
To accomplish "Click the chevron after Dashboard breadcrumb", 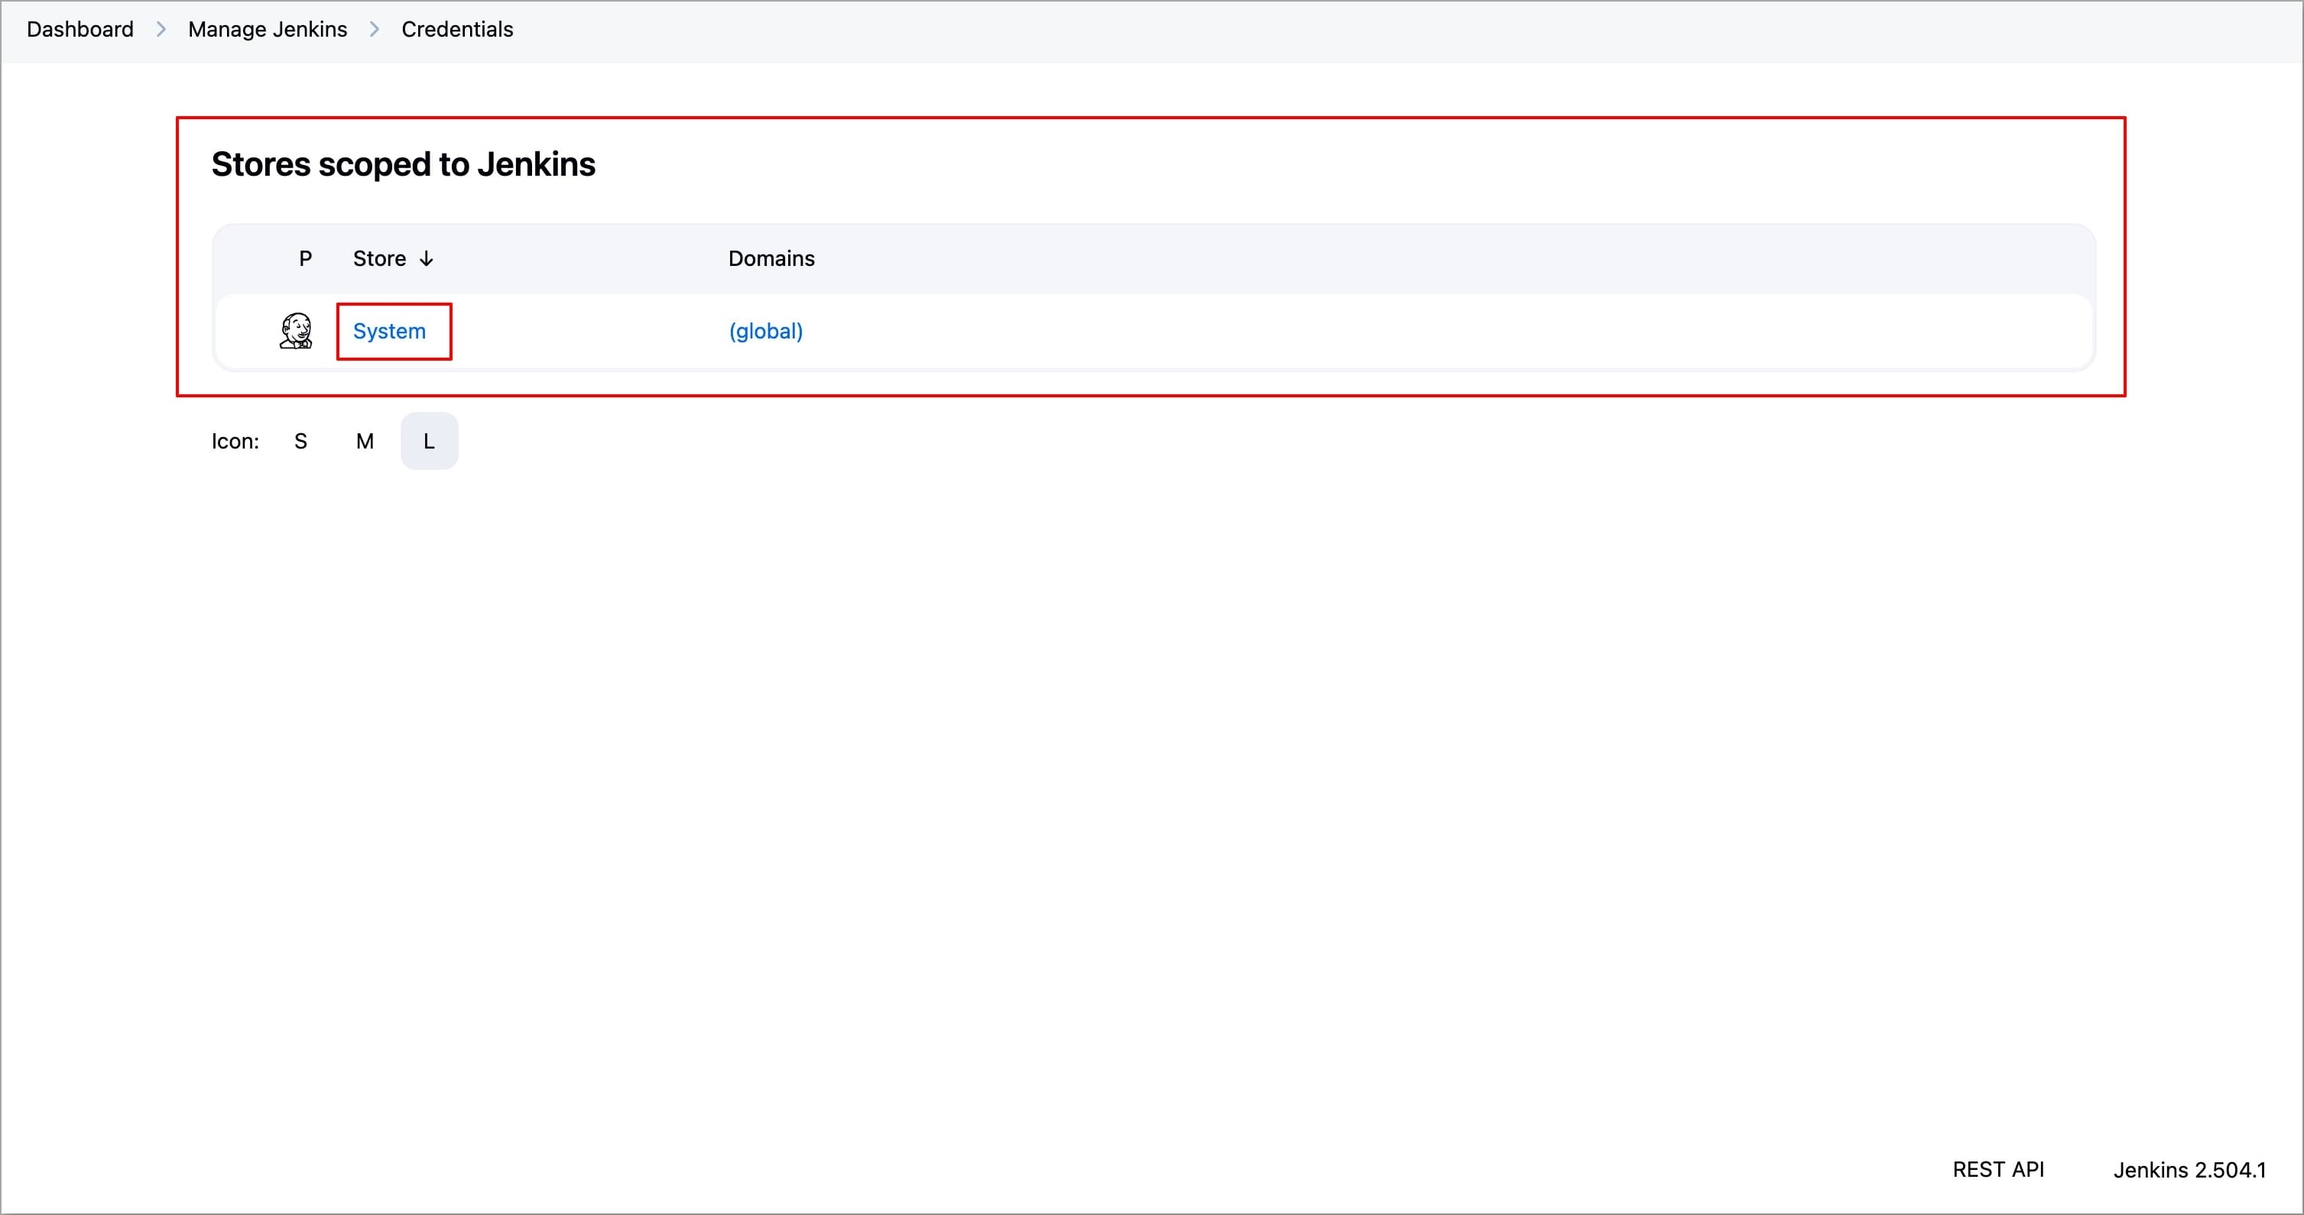I will tap(161, 30).
